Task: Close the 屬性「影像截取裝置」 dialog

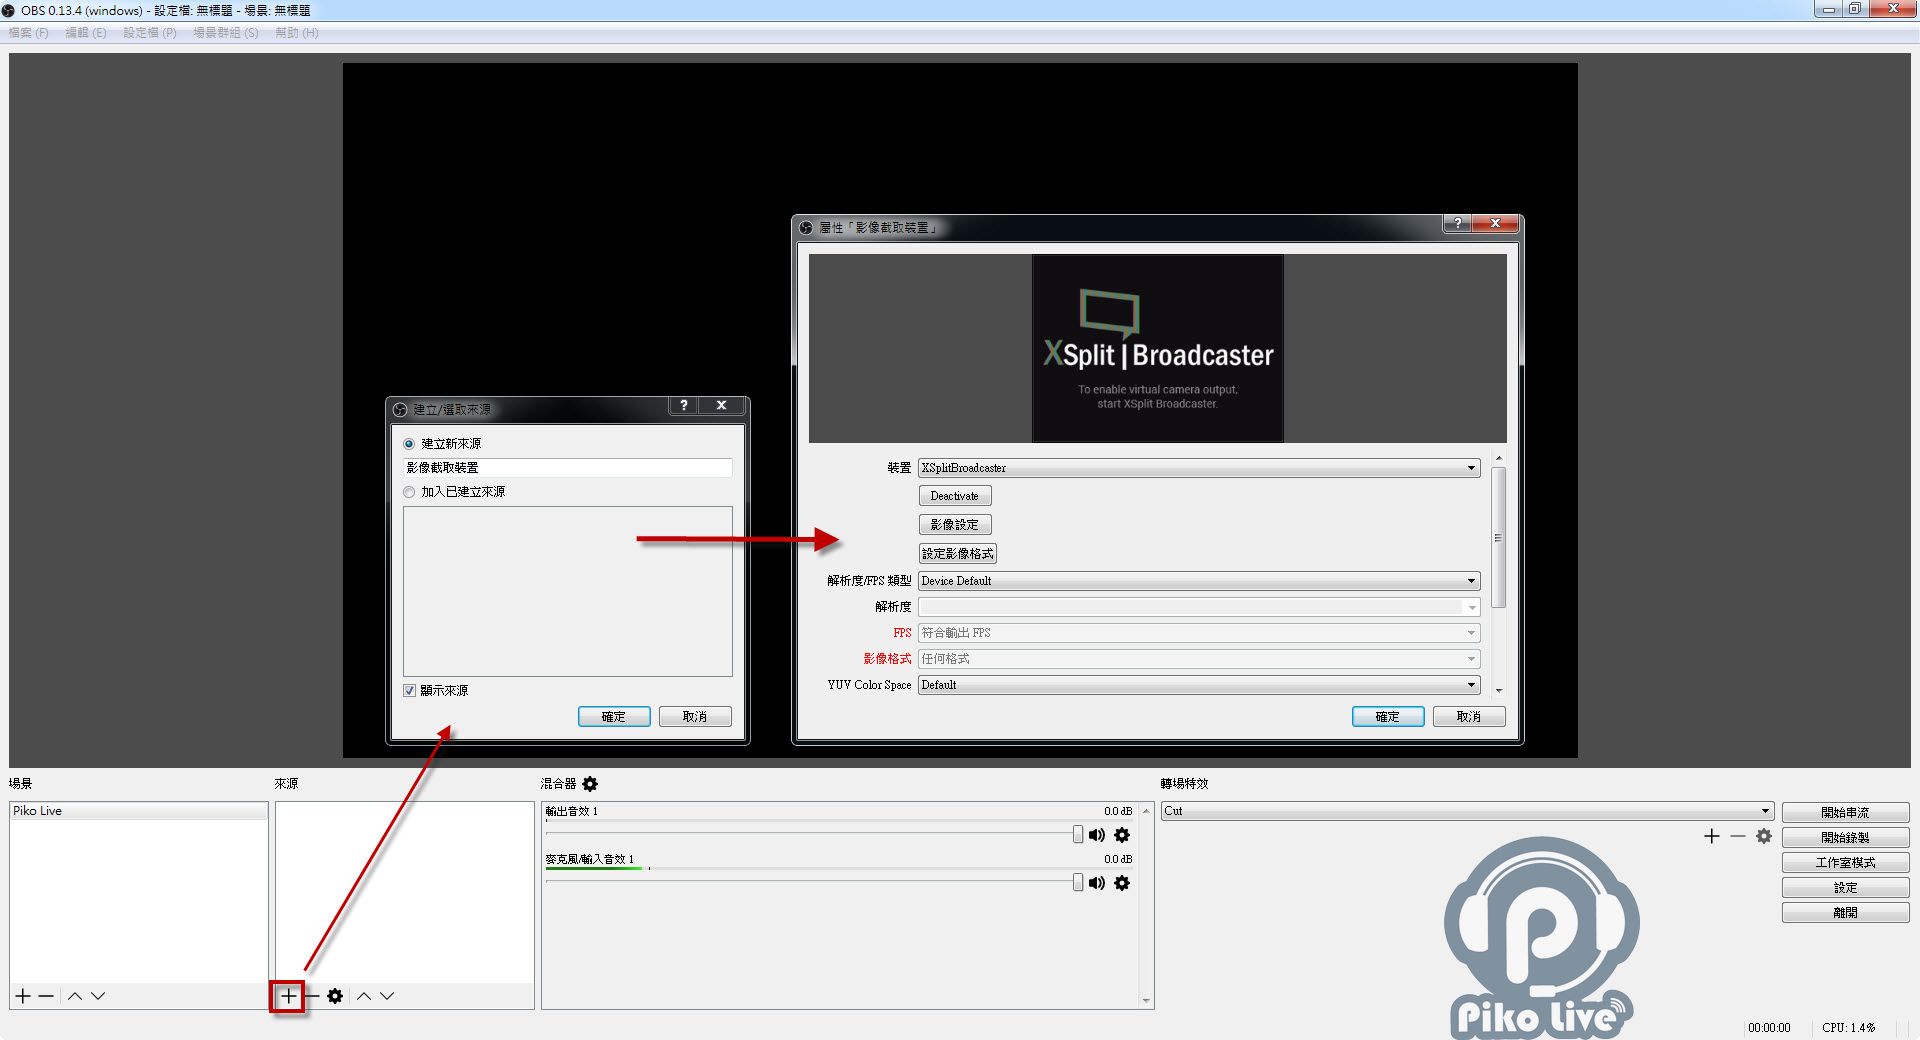Action: click(x=1495, y=223)
